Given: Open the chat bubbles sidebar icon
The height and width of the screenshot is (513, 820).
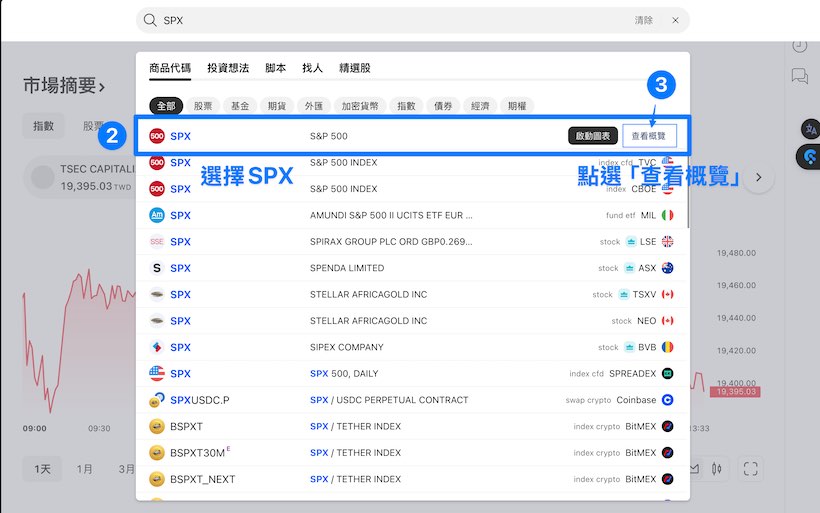Looking at the screenshot, I should pyautogui.click(x=800, y=76).
